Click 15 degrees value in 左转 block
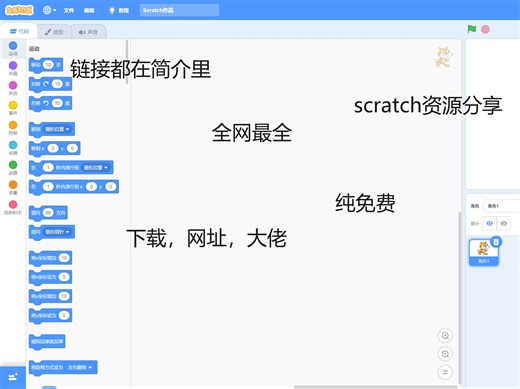The height and width of the screenshot is (389, 520). pos(57,103)
